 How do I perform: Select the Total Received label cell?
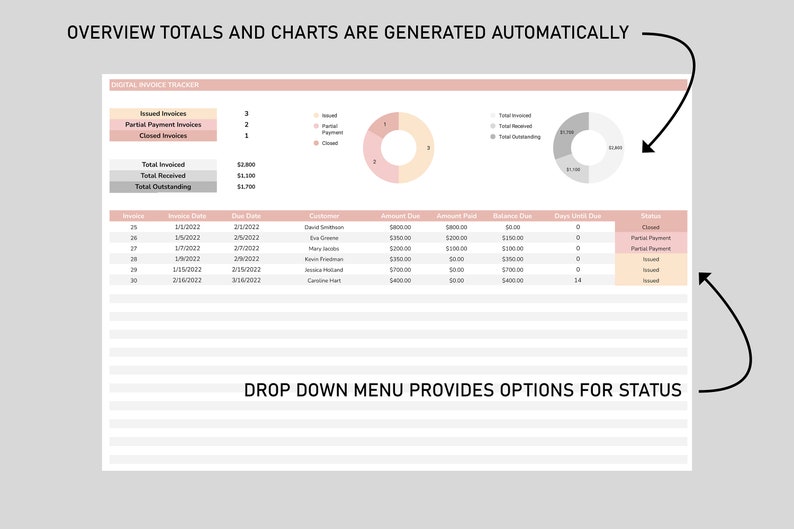[163, 176]
